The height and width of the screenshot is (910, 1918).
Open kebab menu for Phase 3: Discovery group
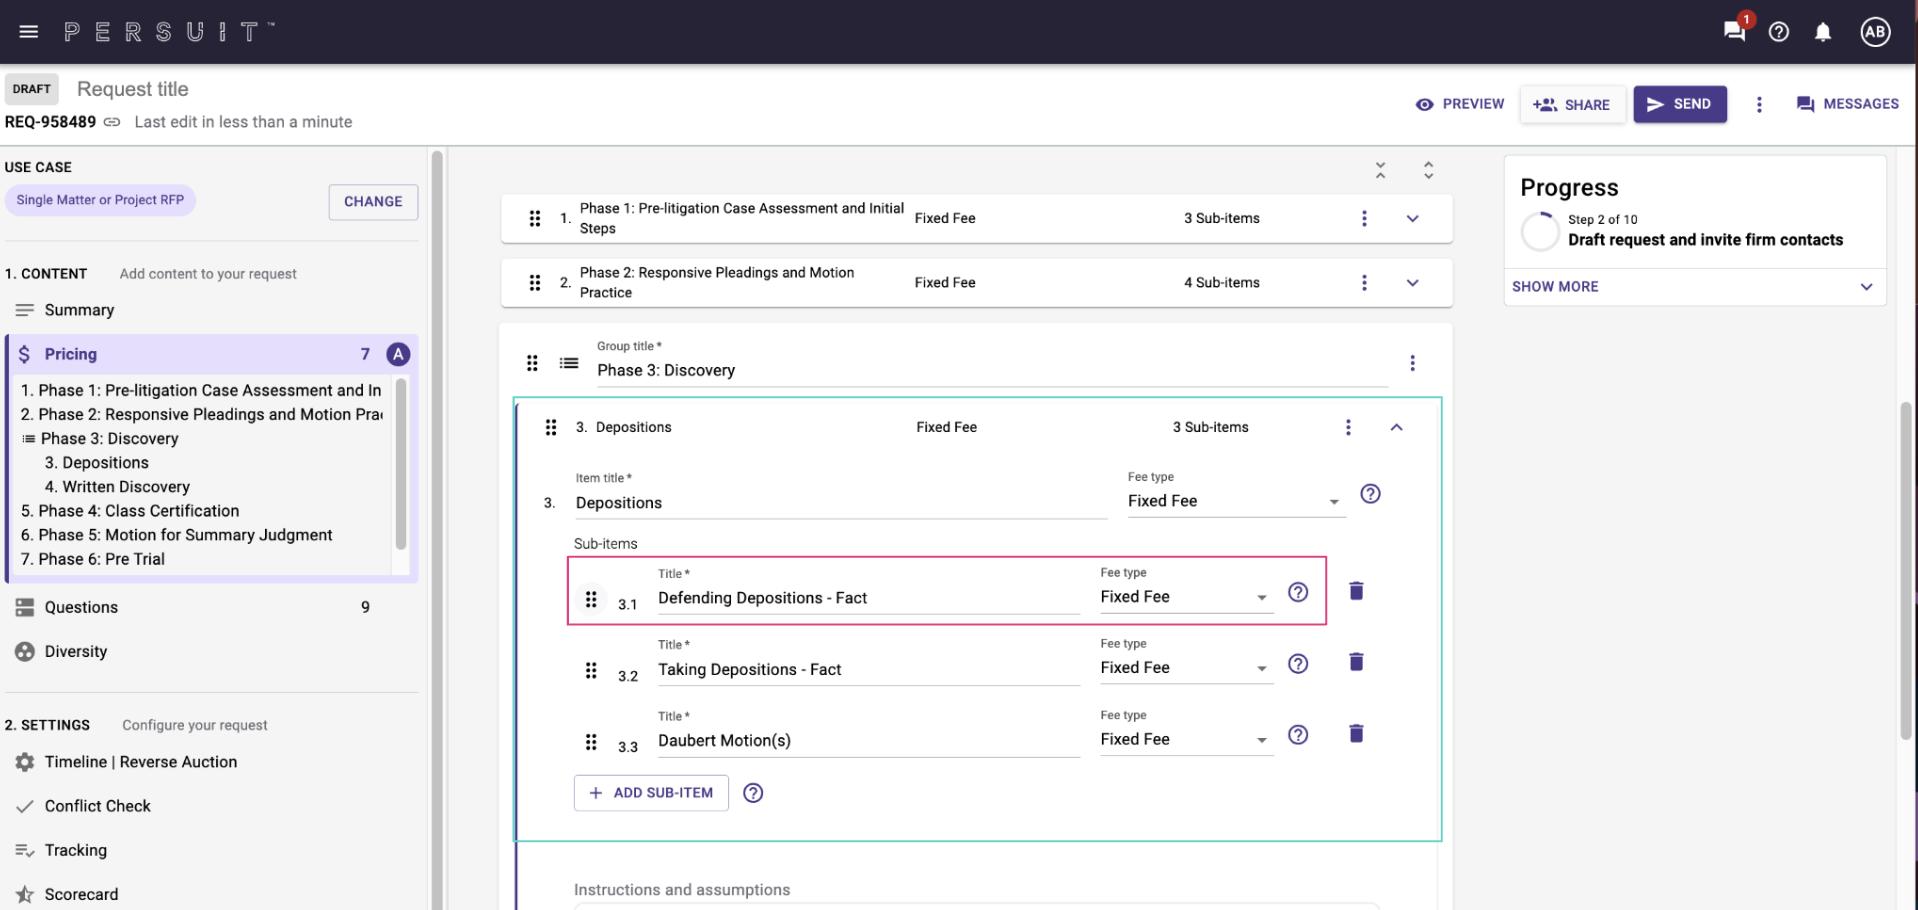coord(1412,363)
